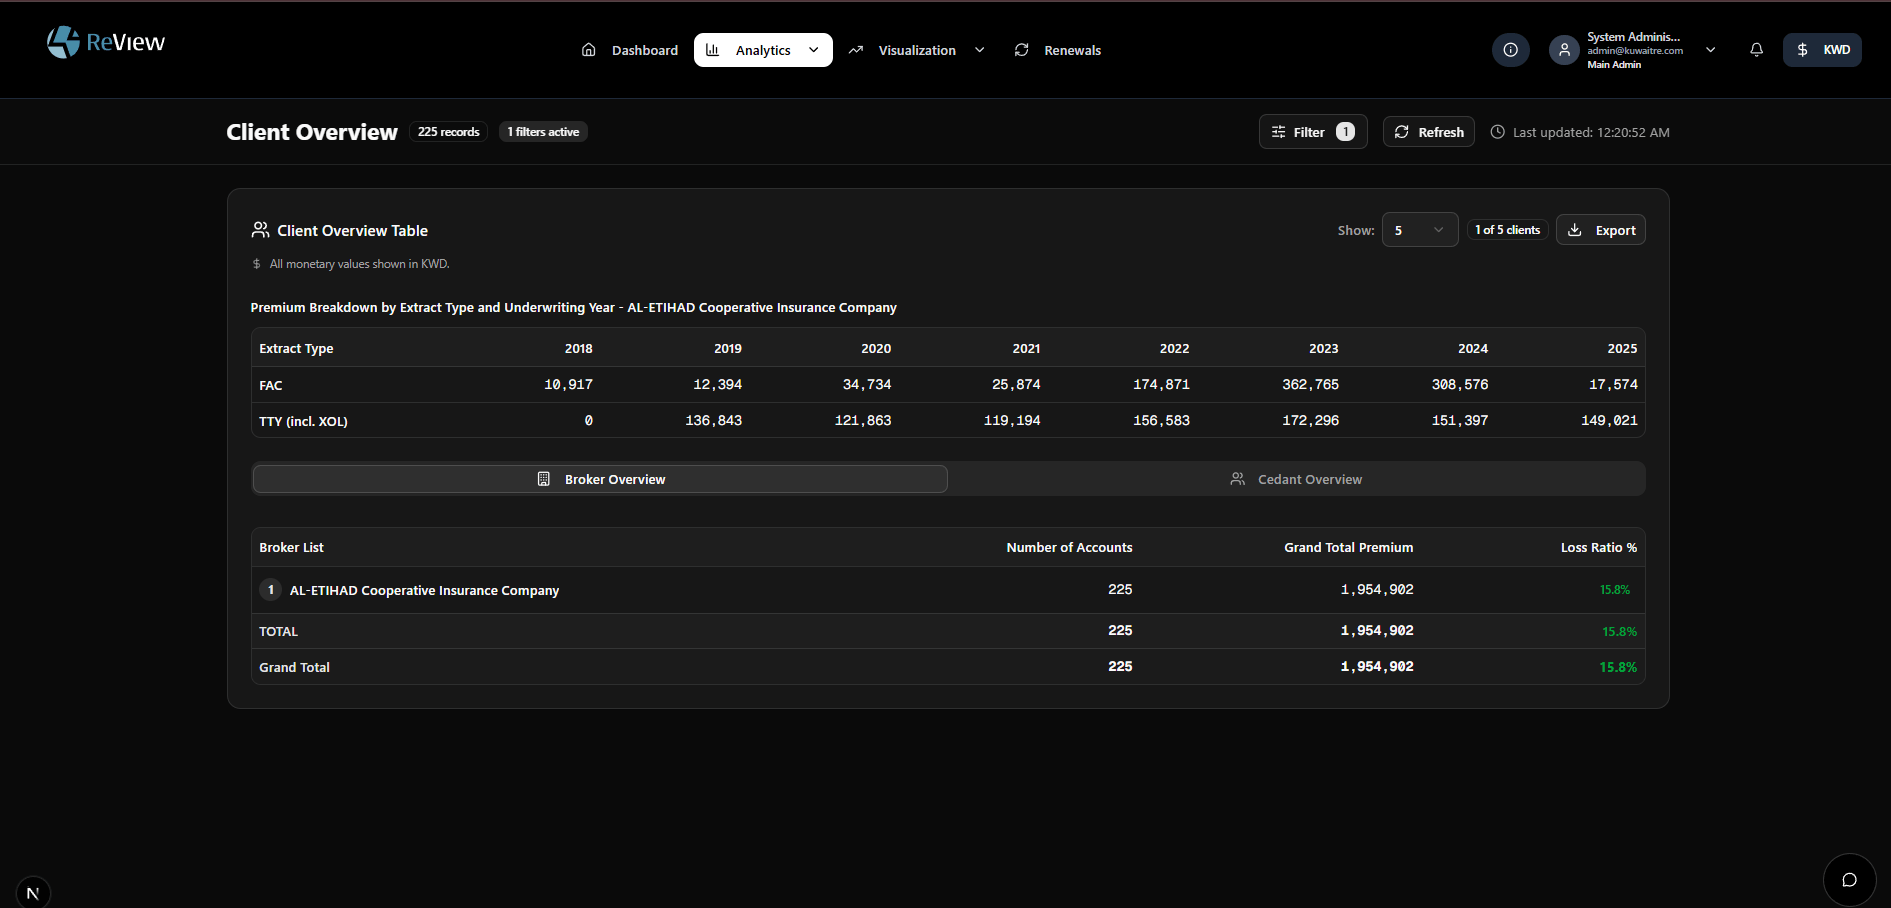Select the Broker Overview view
The height and width of the screenshot is (908, 1891).
click(x=599, y=478)
